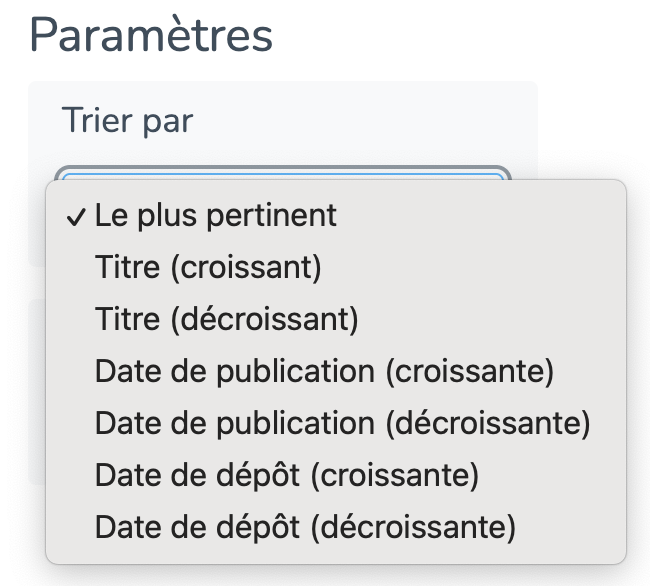Pick "Date de dépôt (décroissante)" option

point(305,526)
